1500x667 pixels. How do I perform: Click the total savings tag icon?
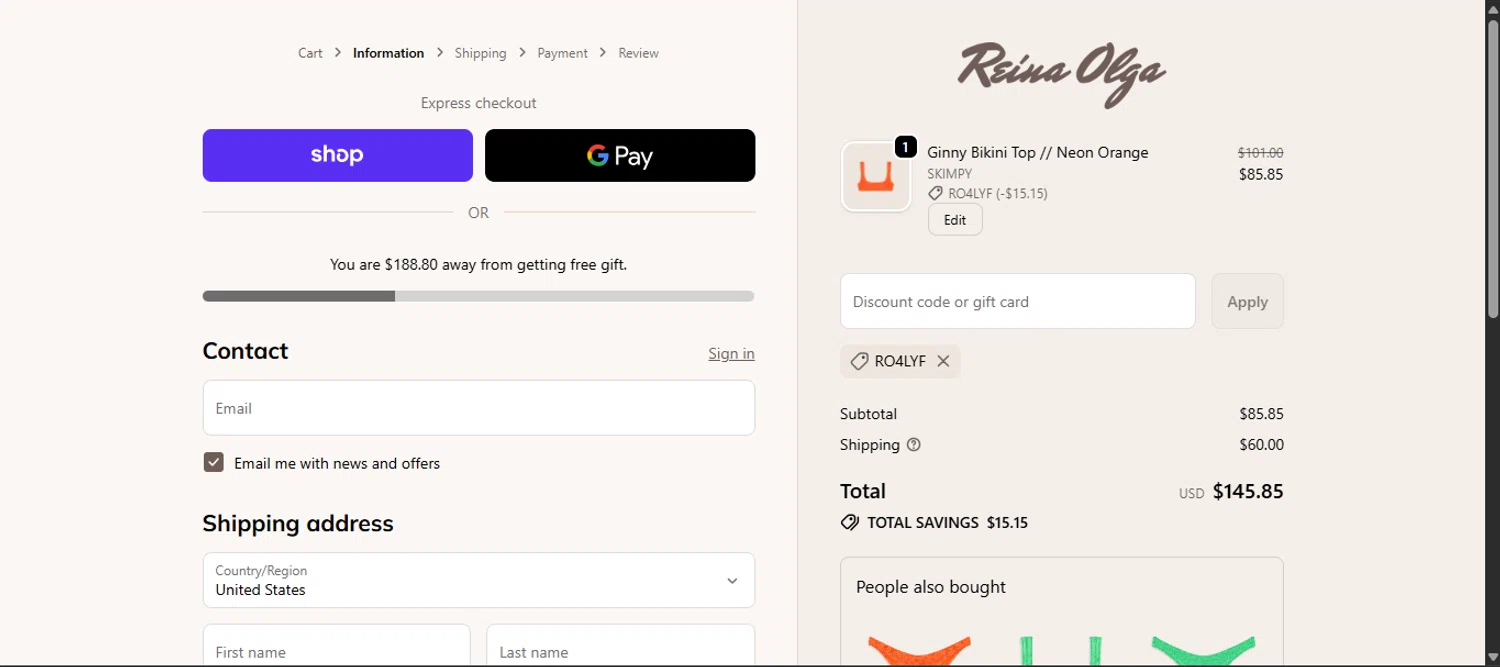[850, 522]
